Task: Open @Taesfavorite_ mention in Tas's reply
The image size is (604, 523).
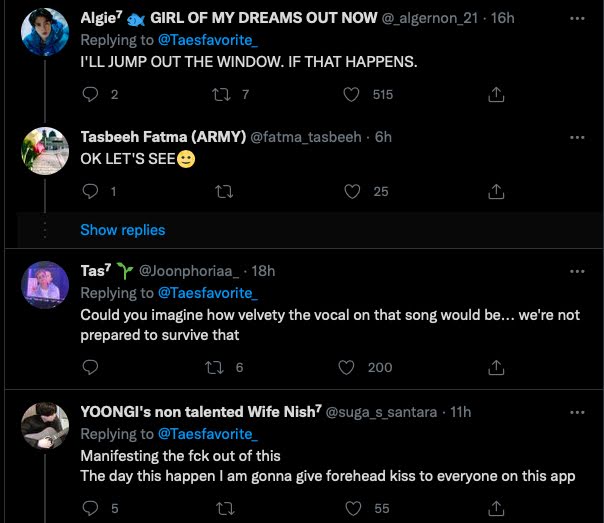Action: coord(208,293)
